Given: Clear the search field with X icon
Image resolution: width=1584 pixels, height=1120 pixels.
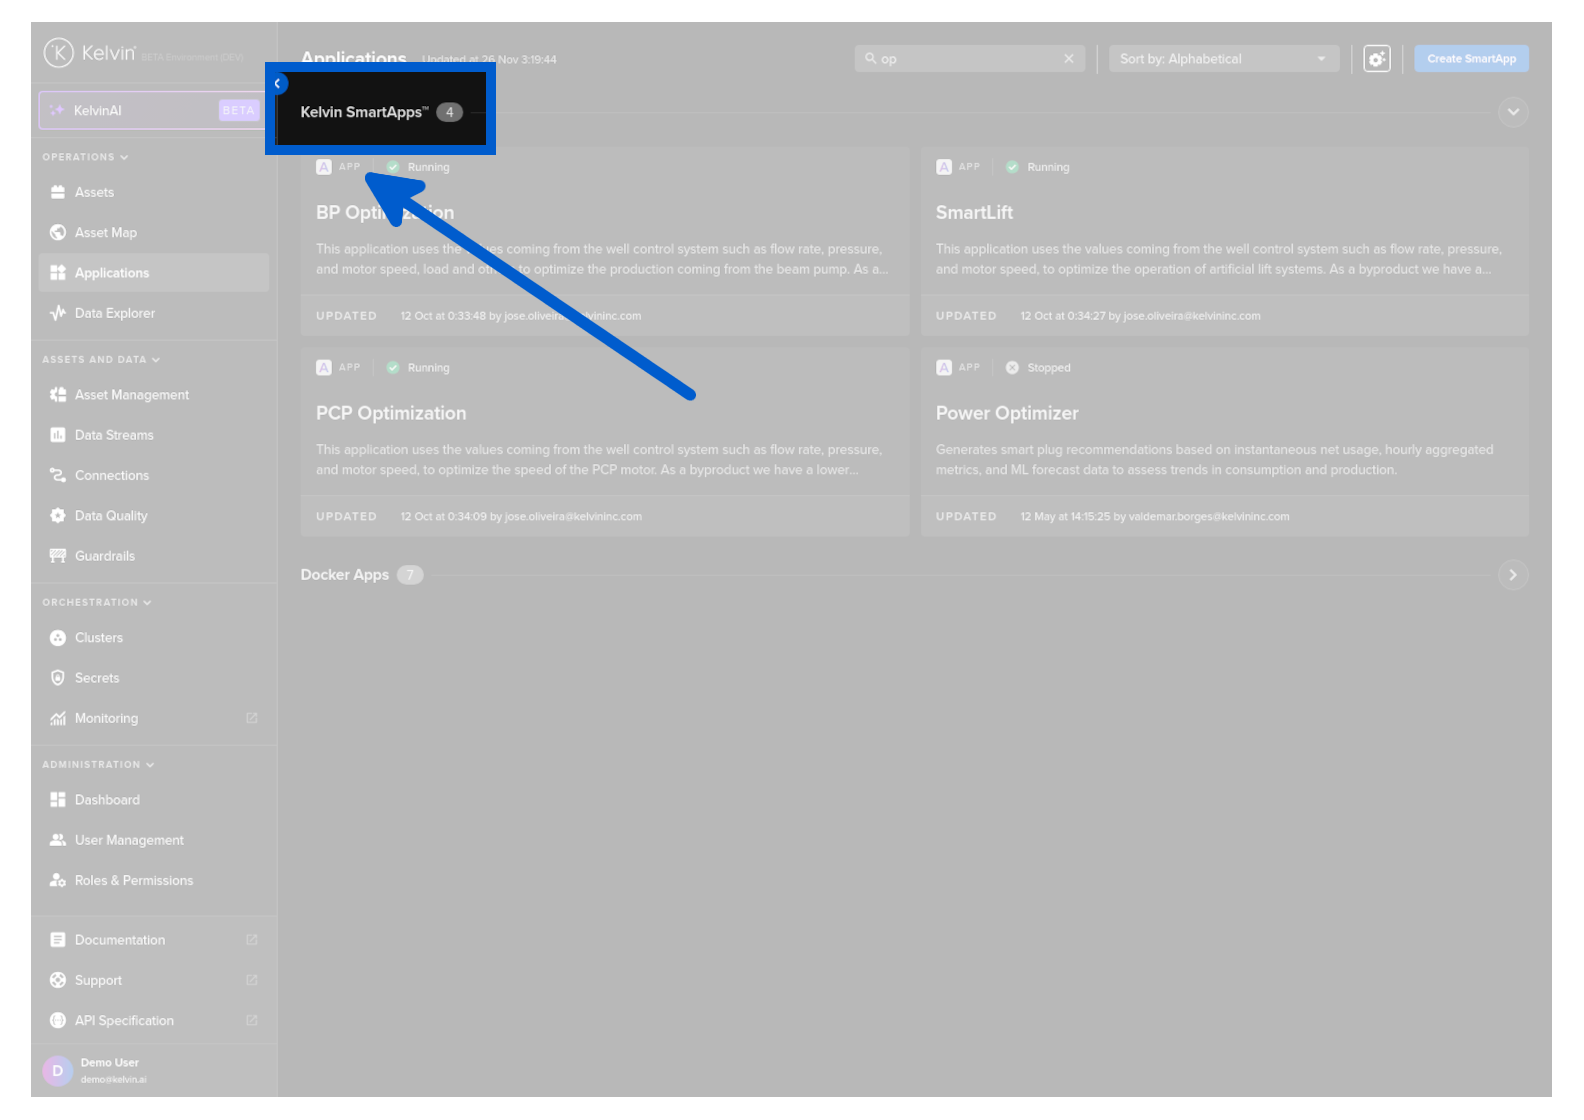Looking at the screenshot, I should pos(1068,59).
